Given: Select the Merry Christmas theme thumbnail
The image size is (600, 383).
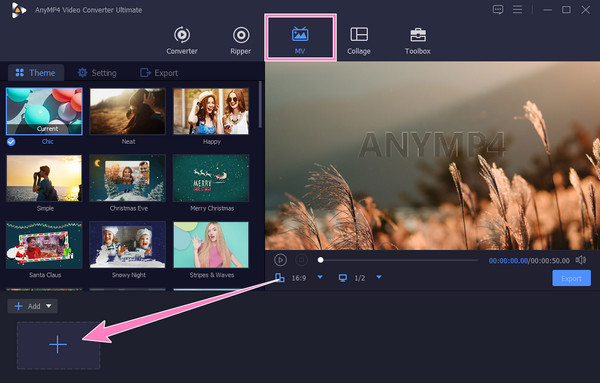Looking at the screenshot, I should coord(211,178).
